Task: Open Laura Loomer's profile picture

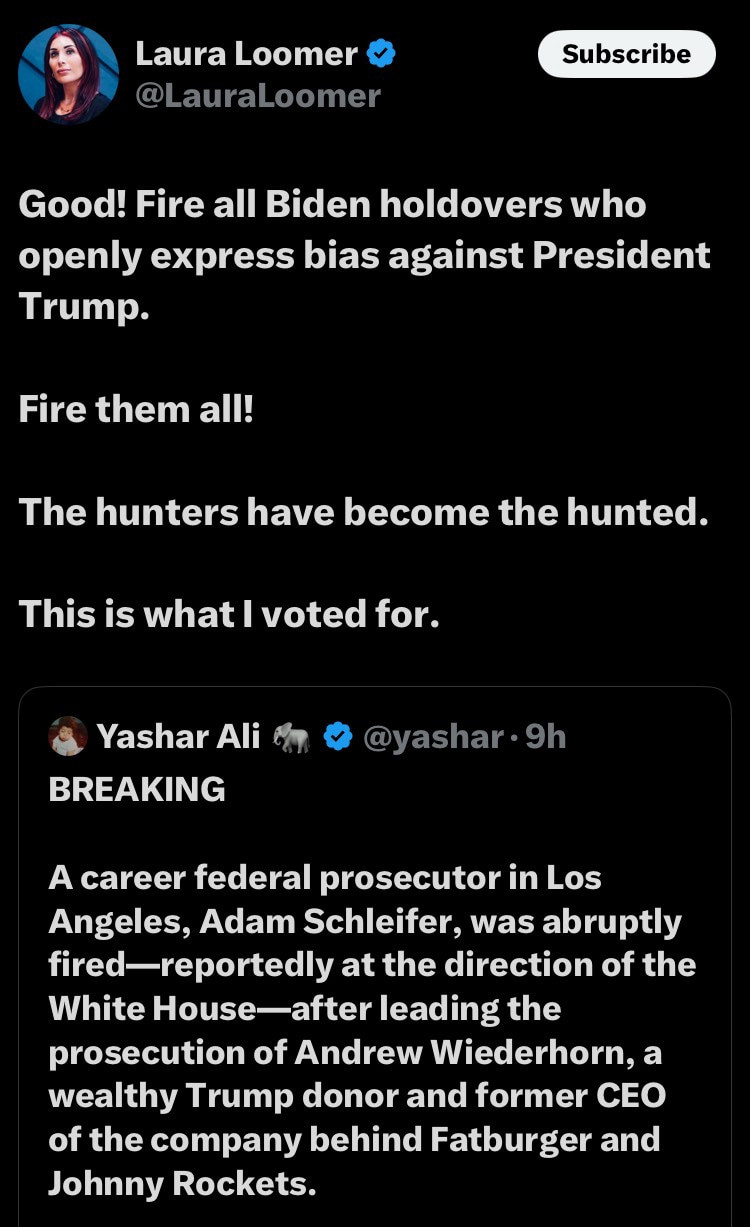Action: [68, 74]
